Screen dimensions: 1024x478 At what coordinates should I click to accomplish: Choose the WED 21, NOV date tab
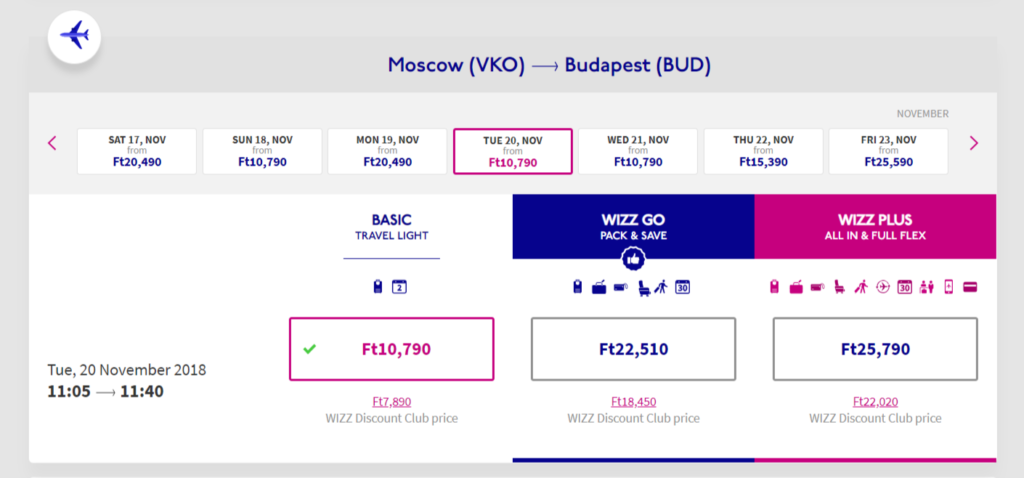point(638,151)
